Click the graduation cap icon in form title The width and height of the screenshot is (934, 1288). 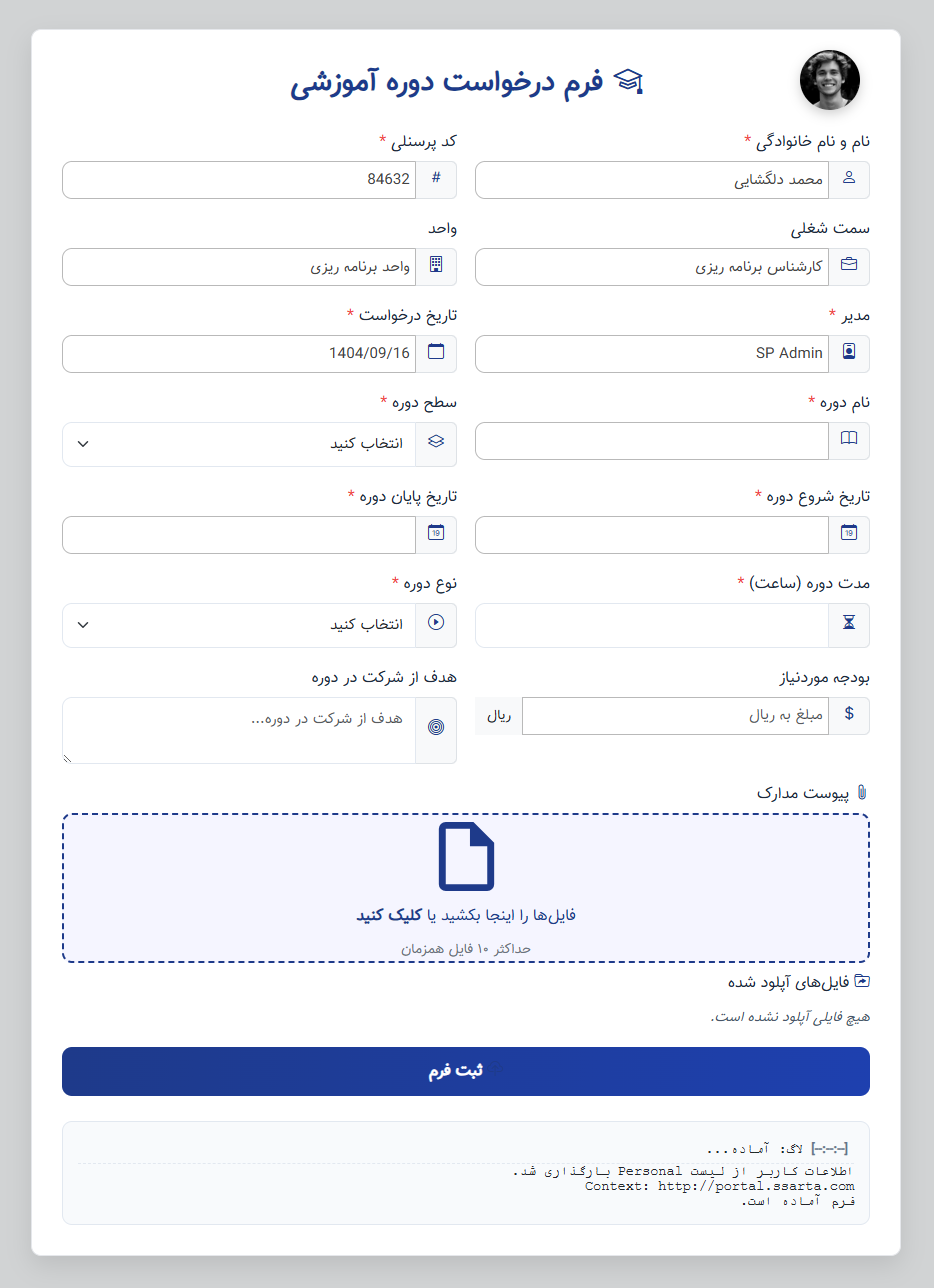[630, 81]
